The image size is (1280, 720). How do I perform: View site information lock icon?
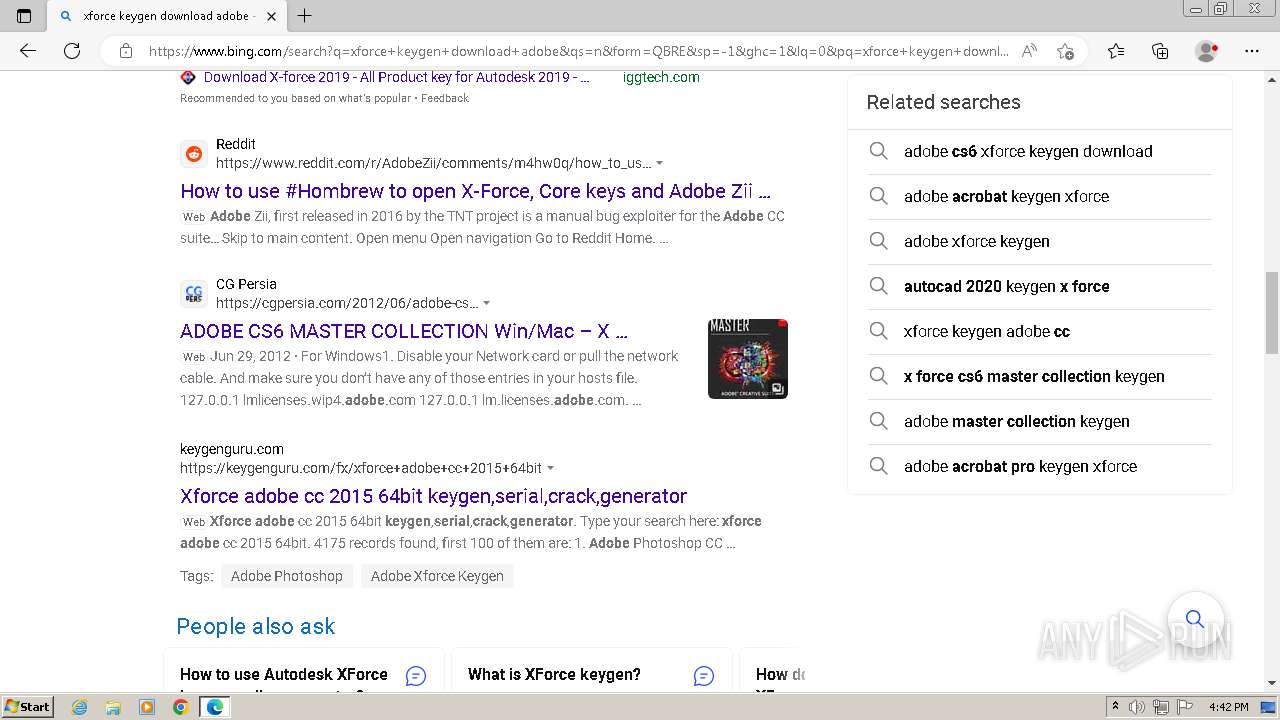coord(126,51)
